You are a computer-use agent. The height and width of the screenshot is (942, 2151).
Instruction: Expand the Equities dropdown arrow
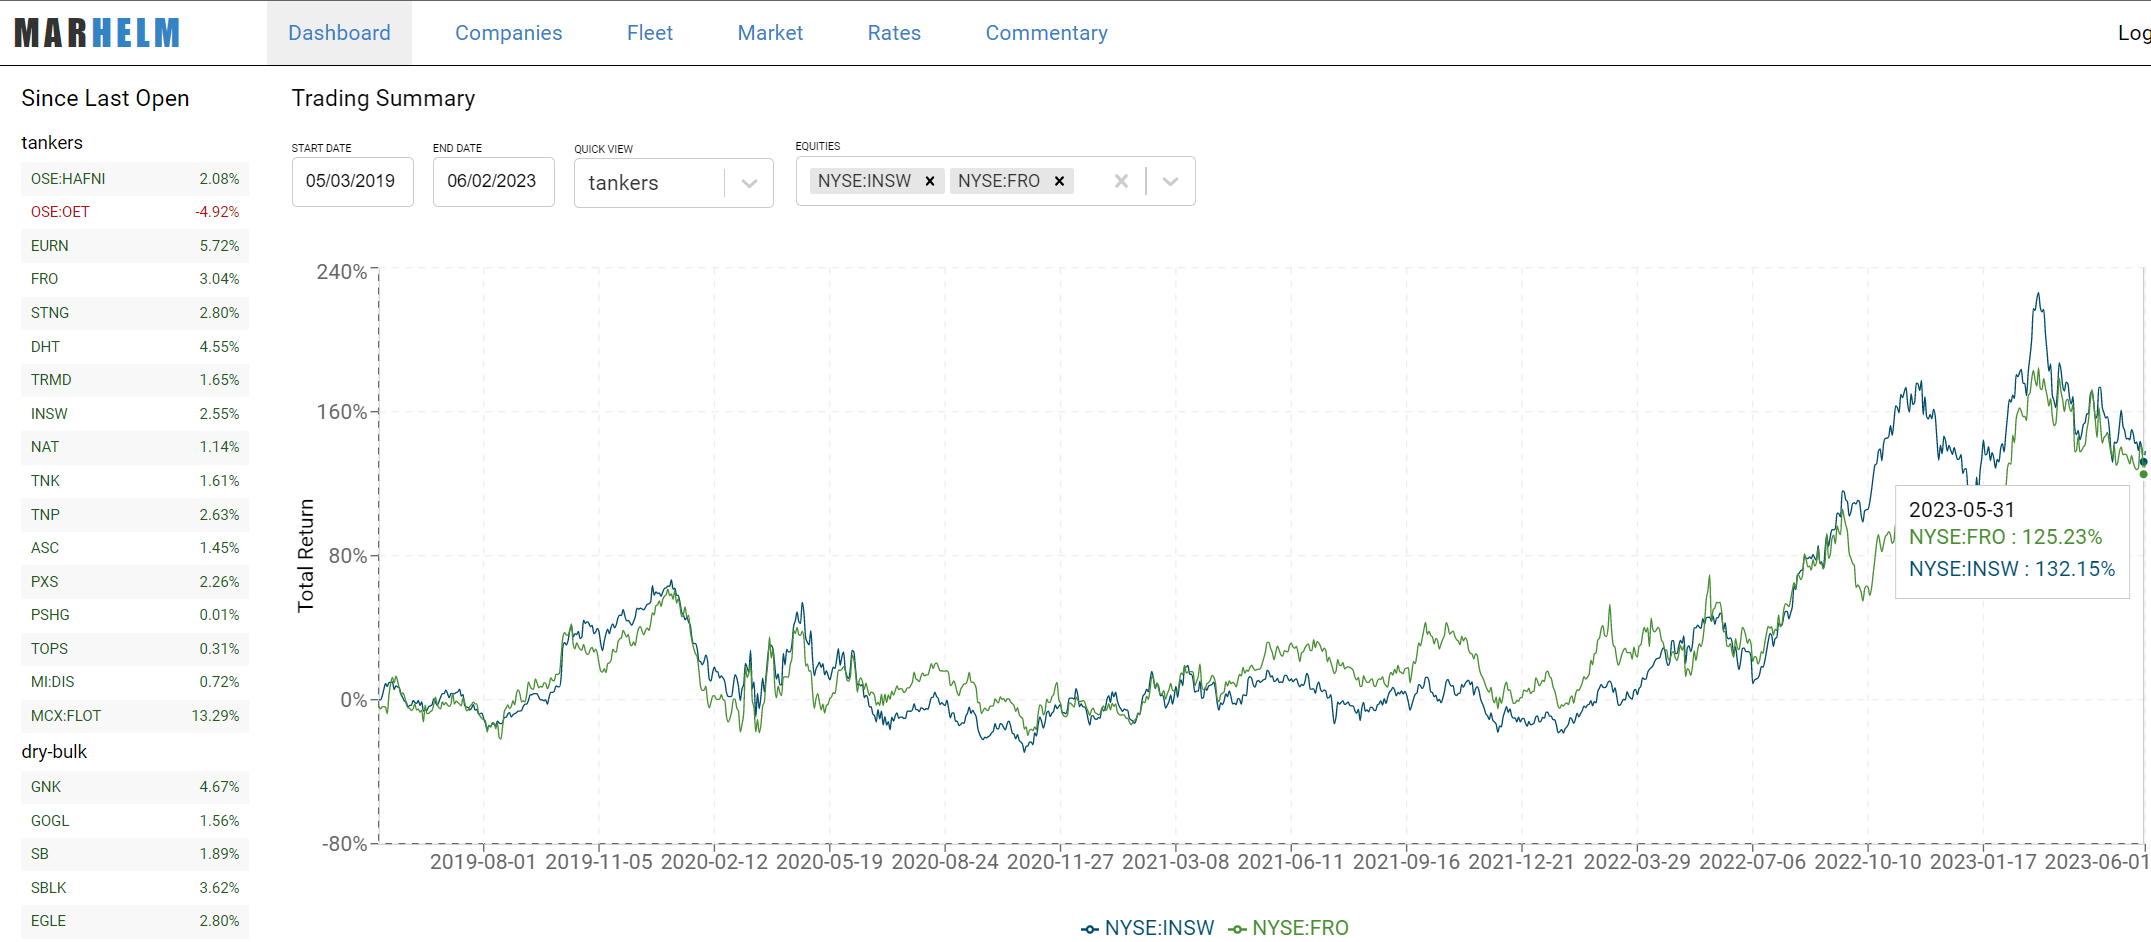click(x=1170, y=181)
